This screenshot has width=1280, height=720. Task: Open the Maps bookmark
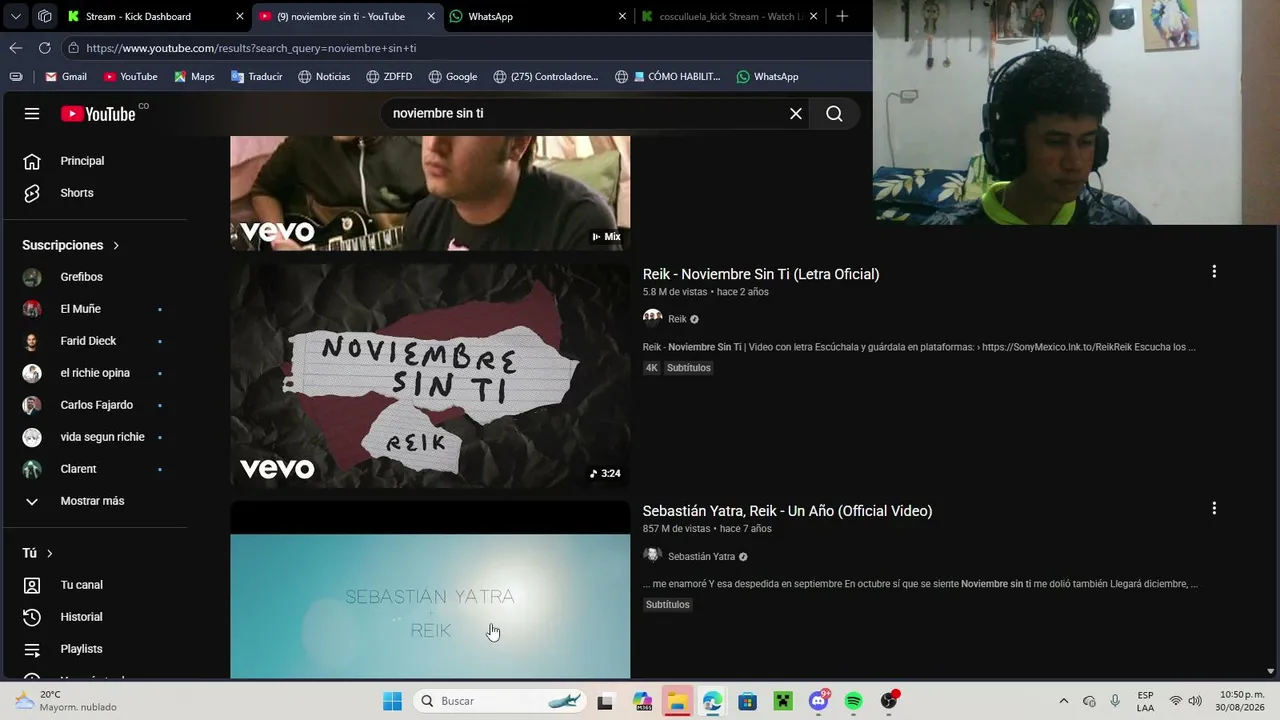pos(194,77)
